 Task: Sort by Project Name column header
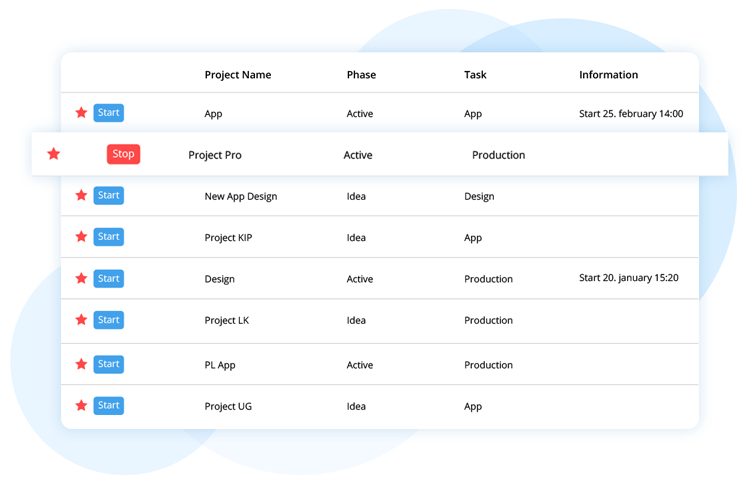point(238,75)
